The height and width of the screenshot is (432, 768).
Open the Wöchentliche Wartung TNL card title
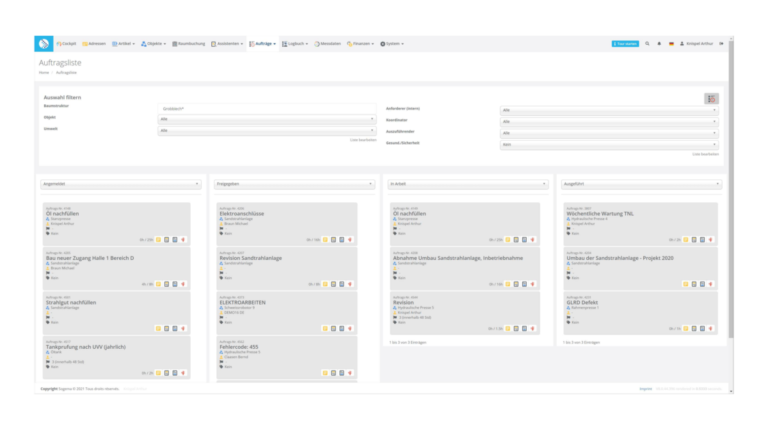pos(600,214)
